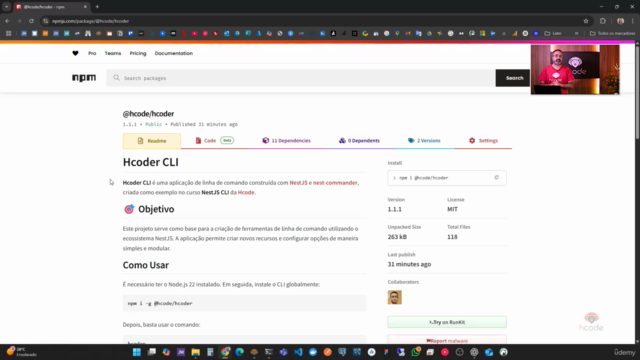Click the Hcoder CLI heading

[x=151, y=162]
